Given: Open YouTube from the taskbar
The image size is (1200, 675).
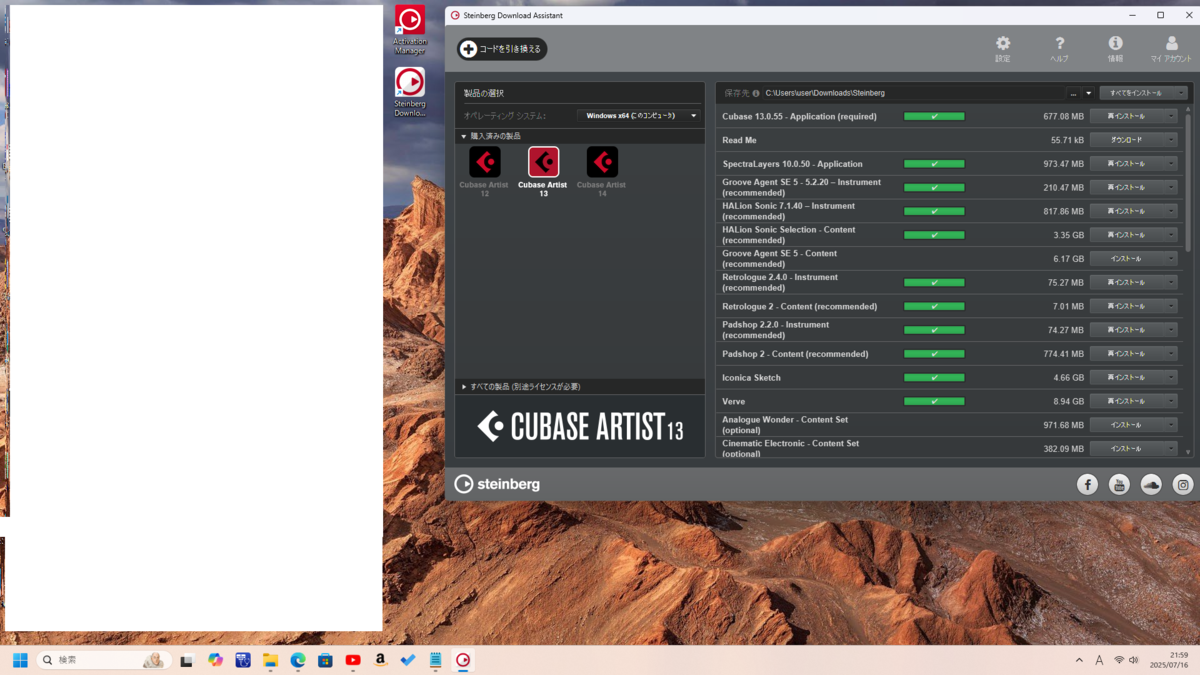Looking at the screenshot, I should [353, 660].
